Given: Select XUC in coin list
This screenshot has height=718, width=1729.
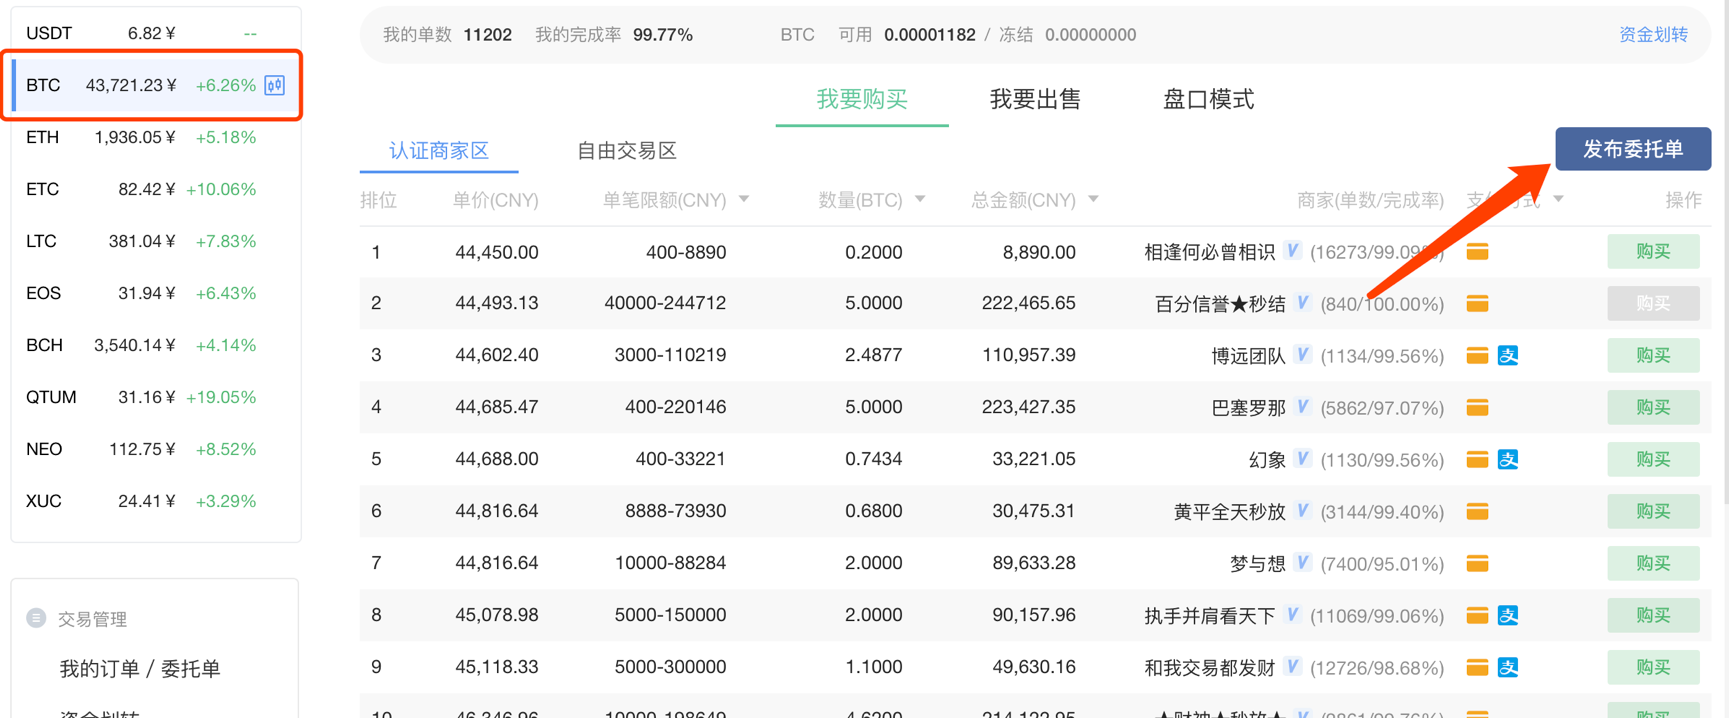Looking at the screenshot, I should 155,501.
